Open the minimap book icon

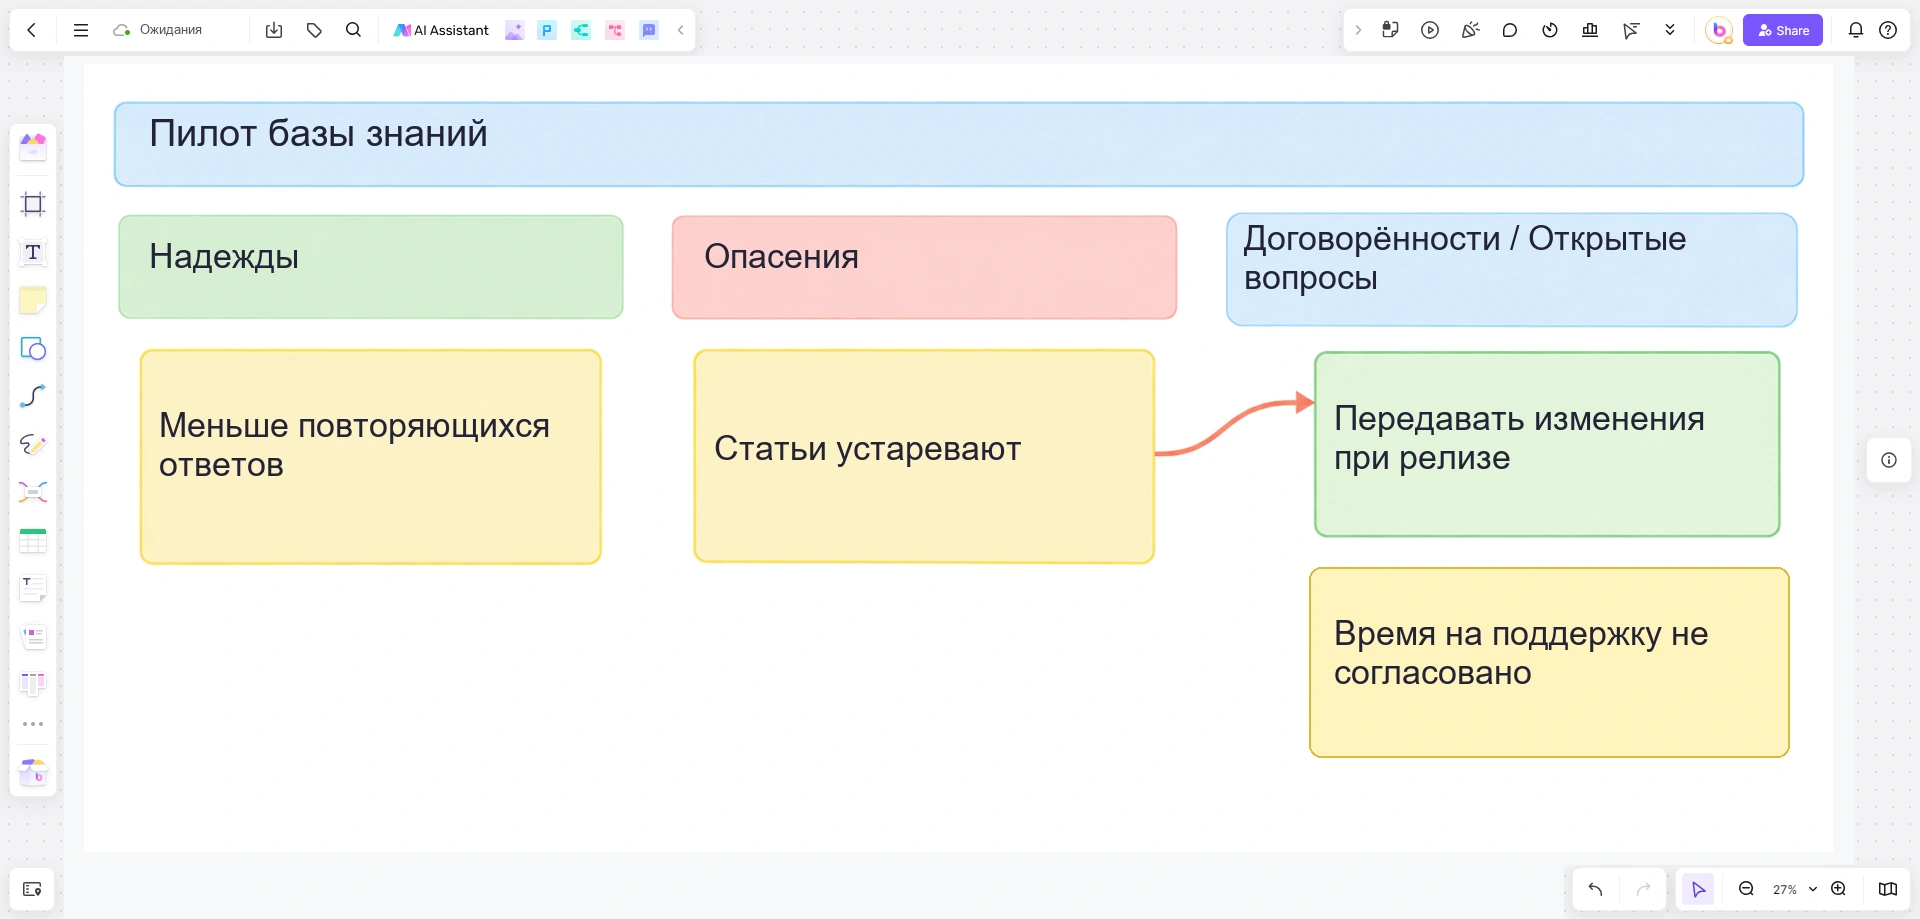click(1888, 889)
